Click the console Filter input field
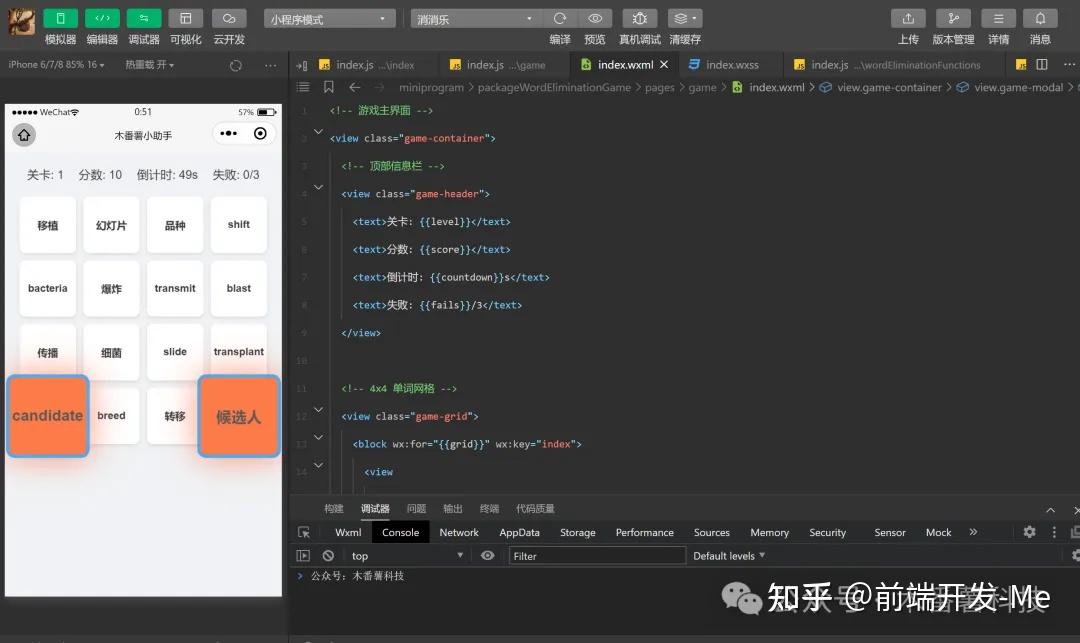Screen dimensions: 1080x643 pos(596,556)
